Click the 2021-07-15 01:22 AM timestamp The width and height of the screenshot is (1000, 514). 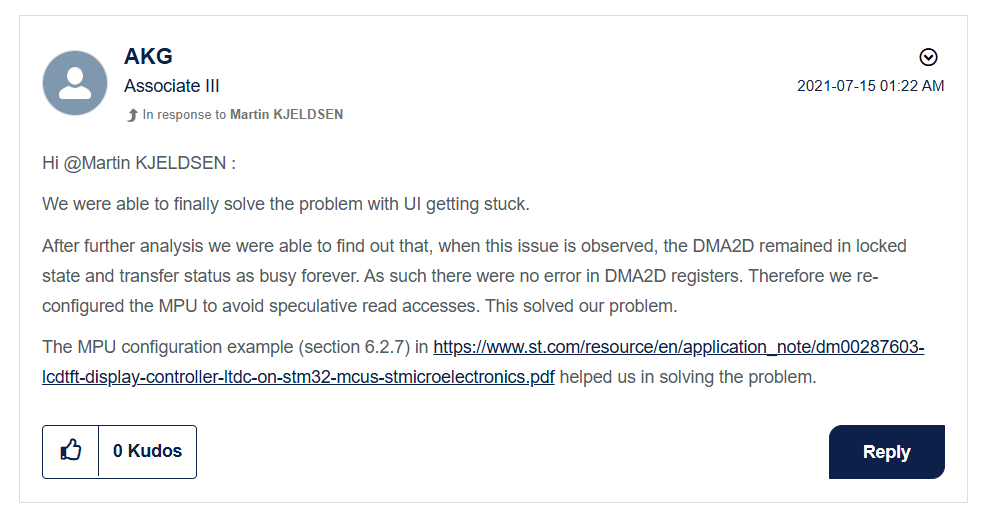click(x=870, y=86)
